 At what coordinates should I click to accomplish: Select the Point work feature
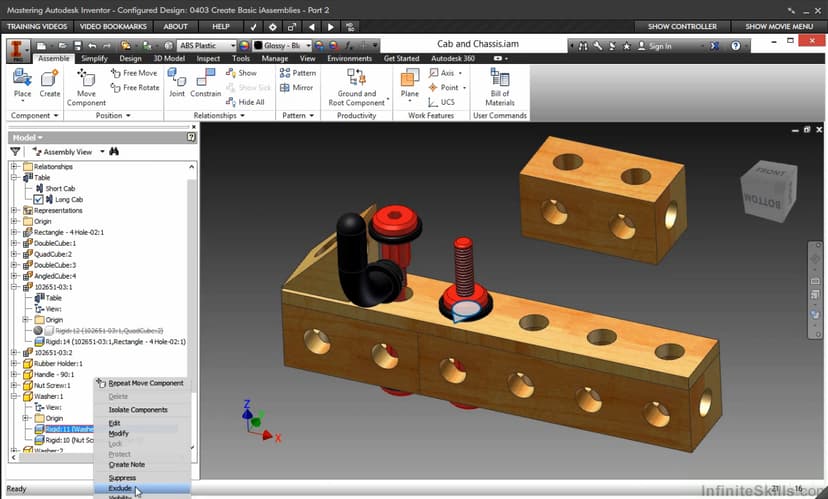click(447, 88)
